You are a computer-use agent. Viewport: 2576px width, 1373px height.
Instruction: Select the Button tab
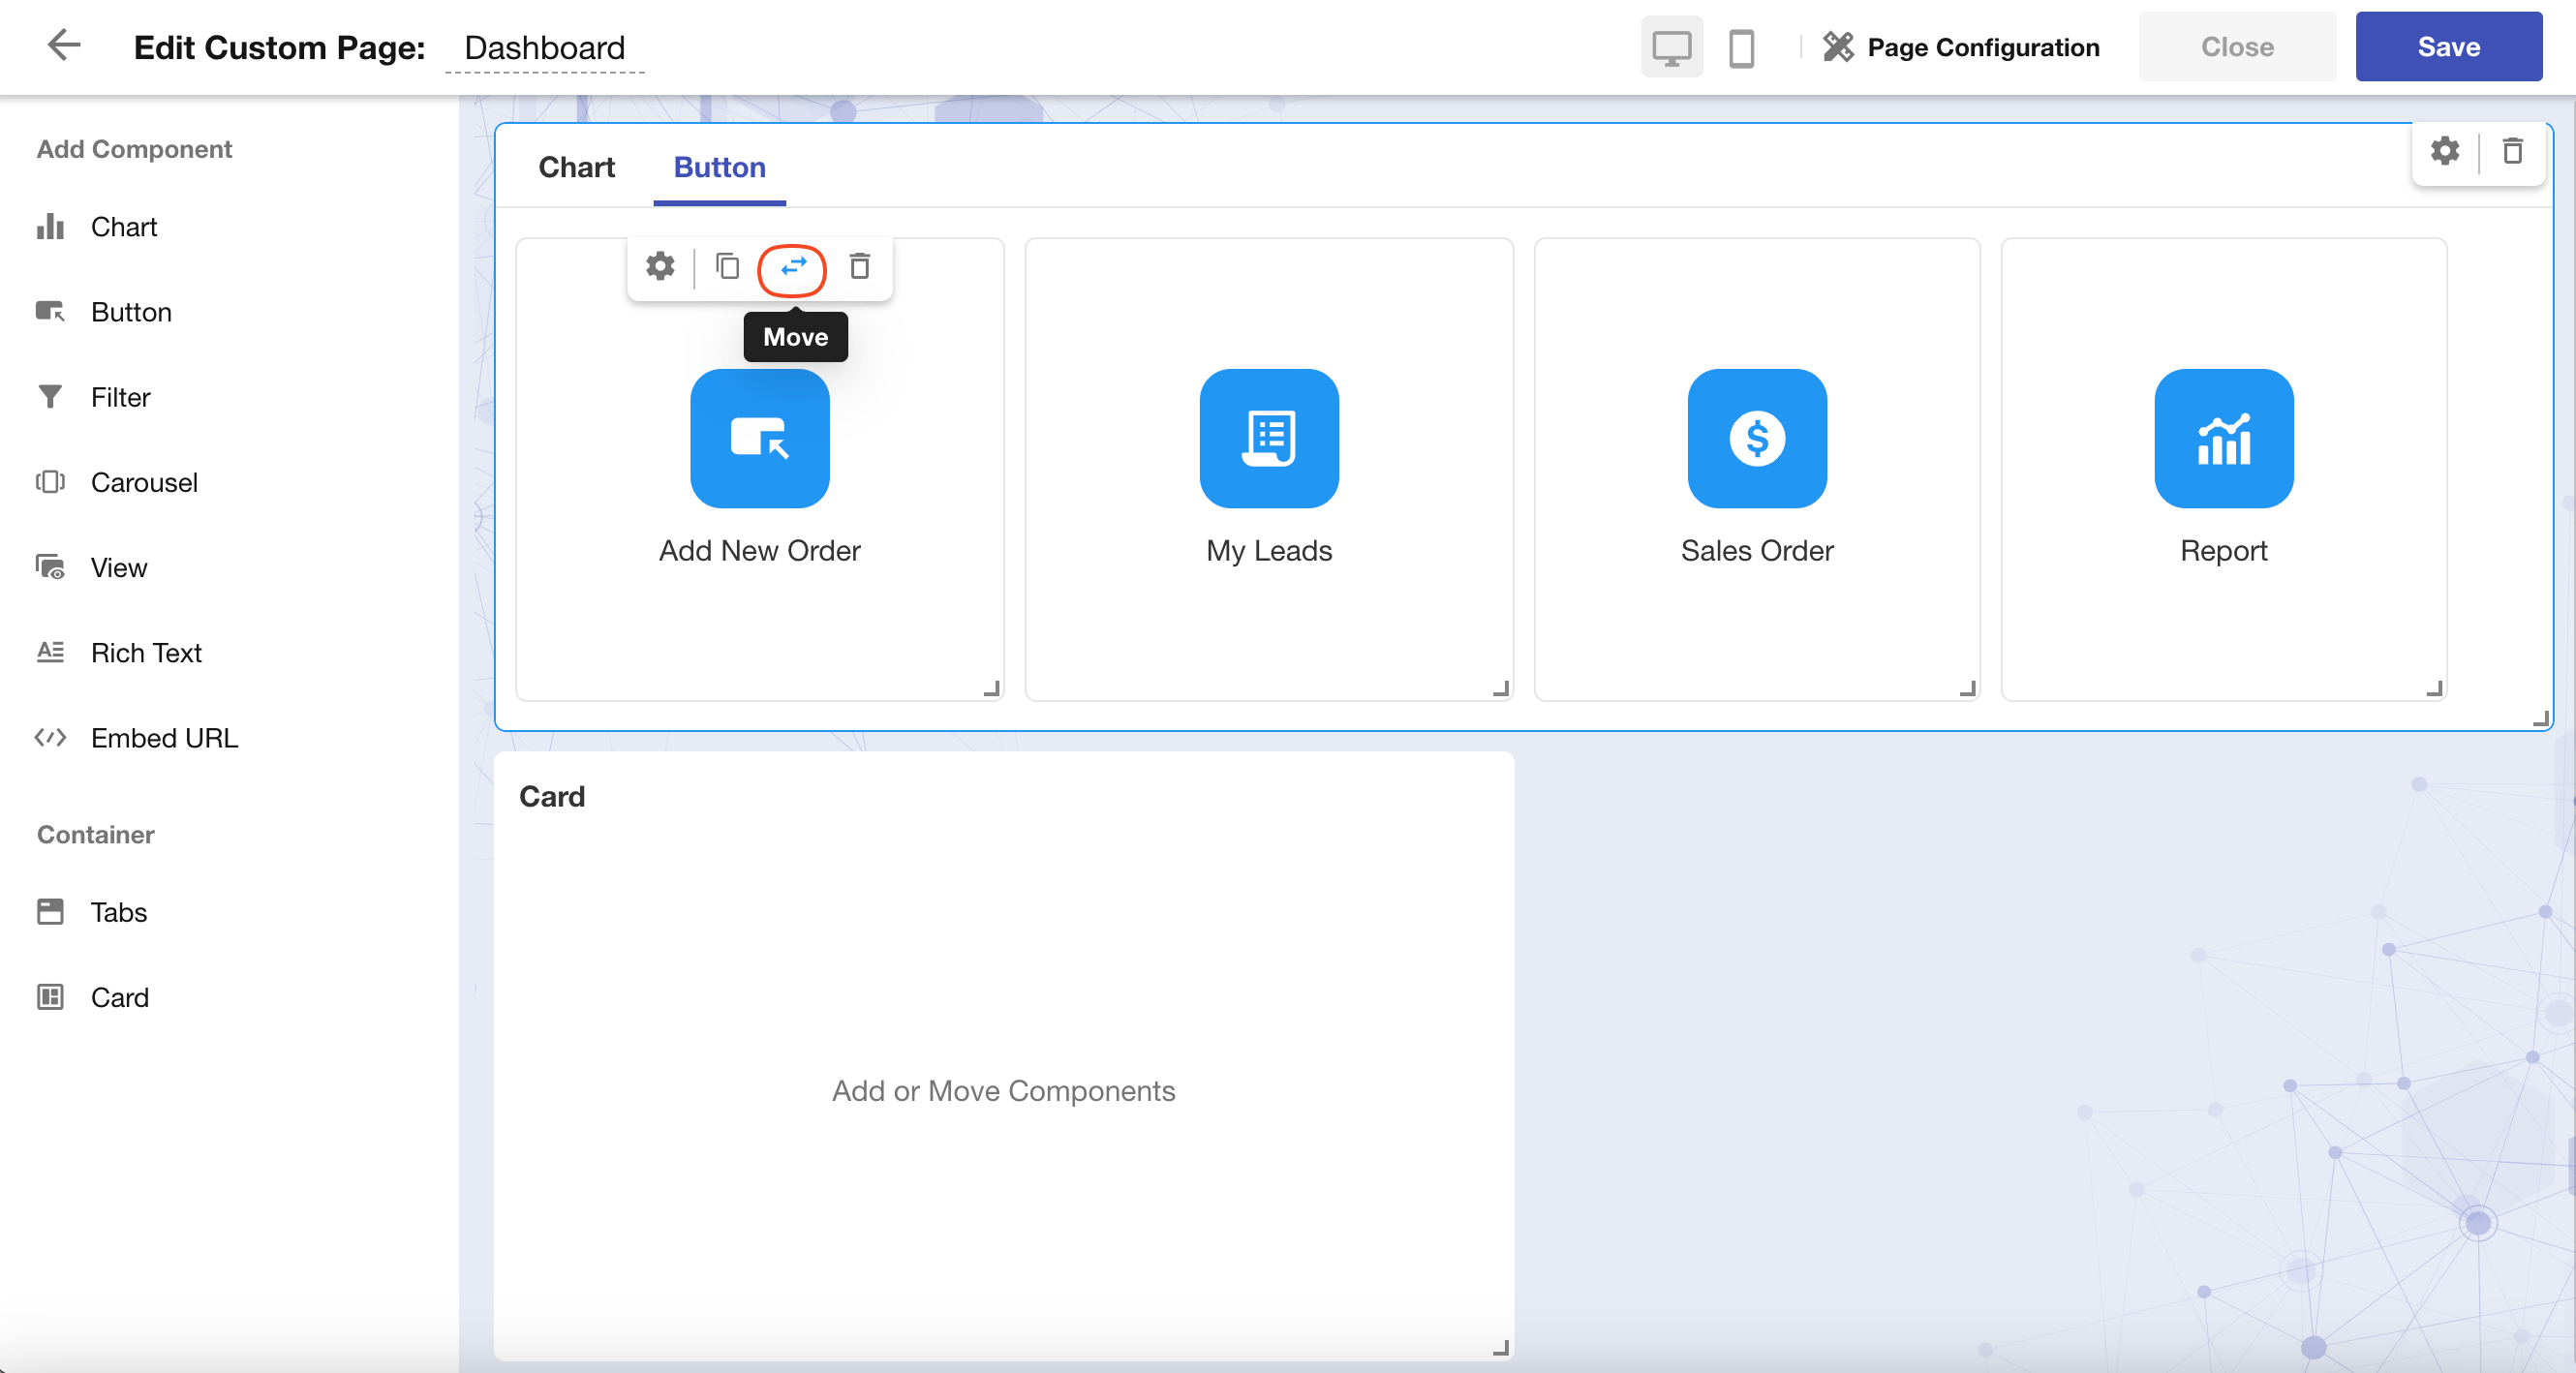[x=719, y=167]
